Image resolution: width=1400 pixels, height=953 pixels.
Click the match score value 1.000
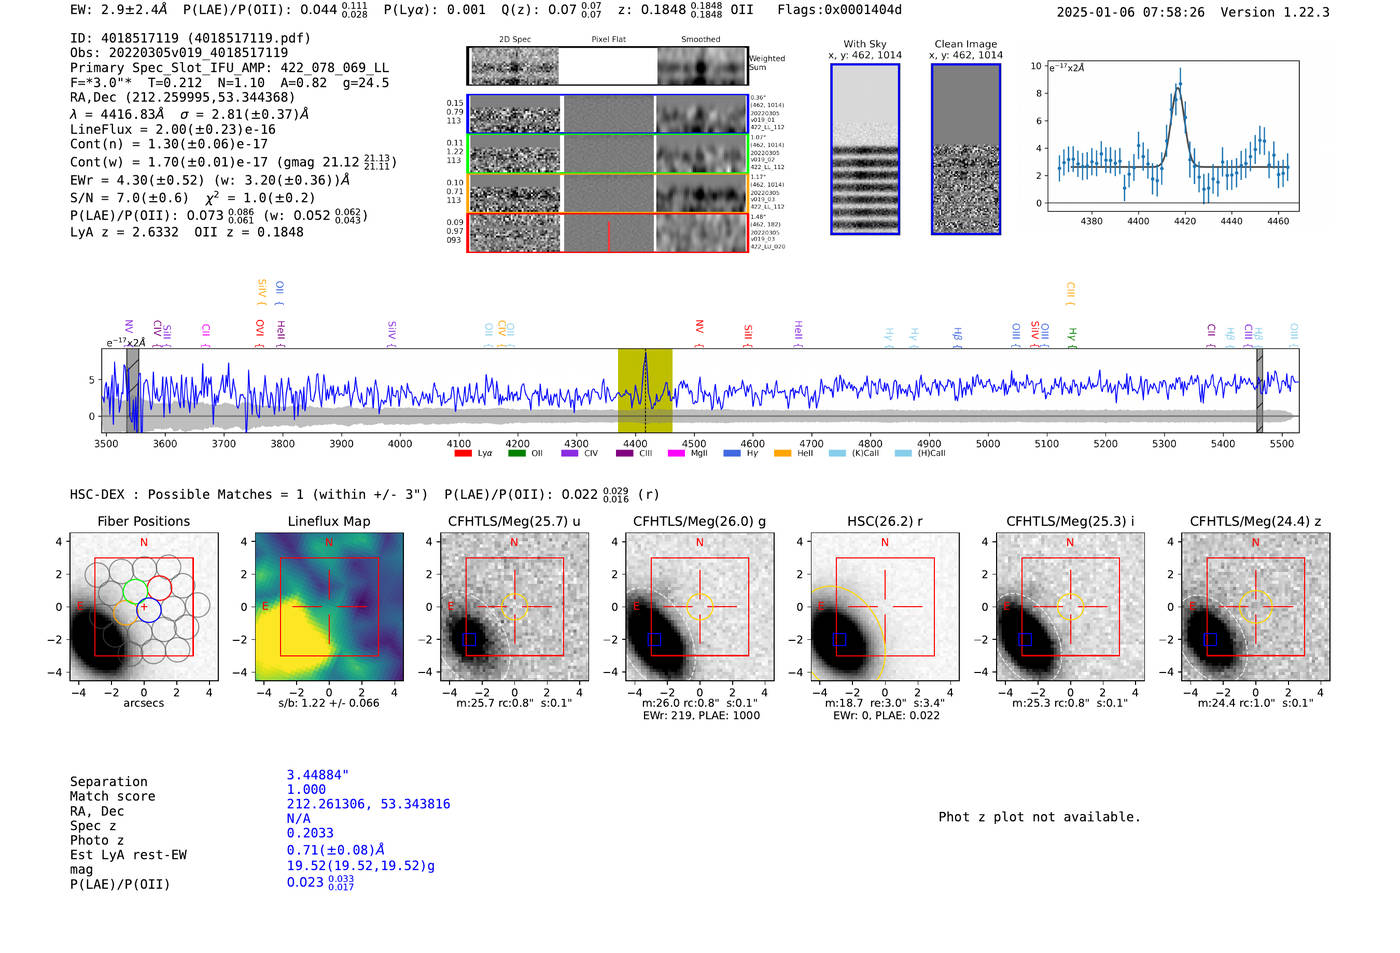[x=306, y=790]
